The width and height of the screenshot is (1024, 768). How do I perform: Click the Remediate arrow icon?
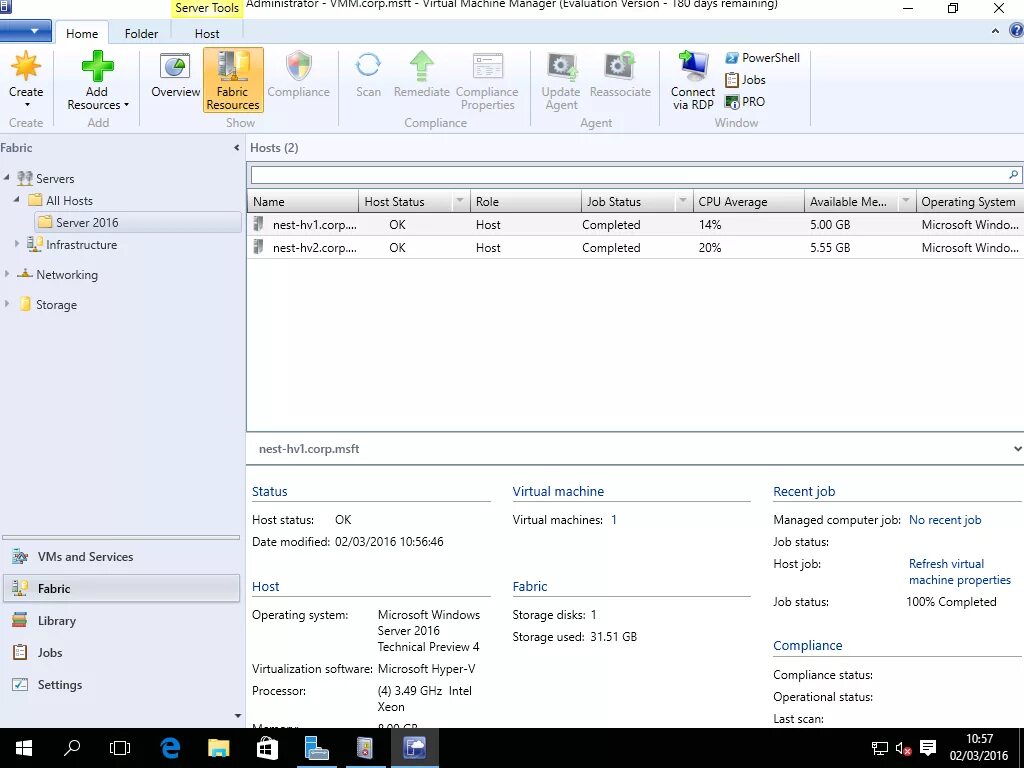(422, 67)
